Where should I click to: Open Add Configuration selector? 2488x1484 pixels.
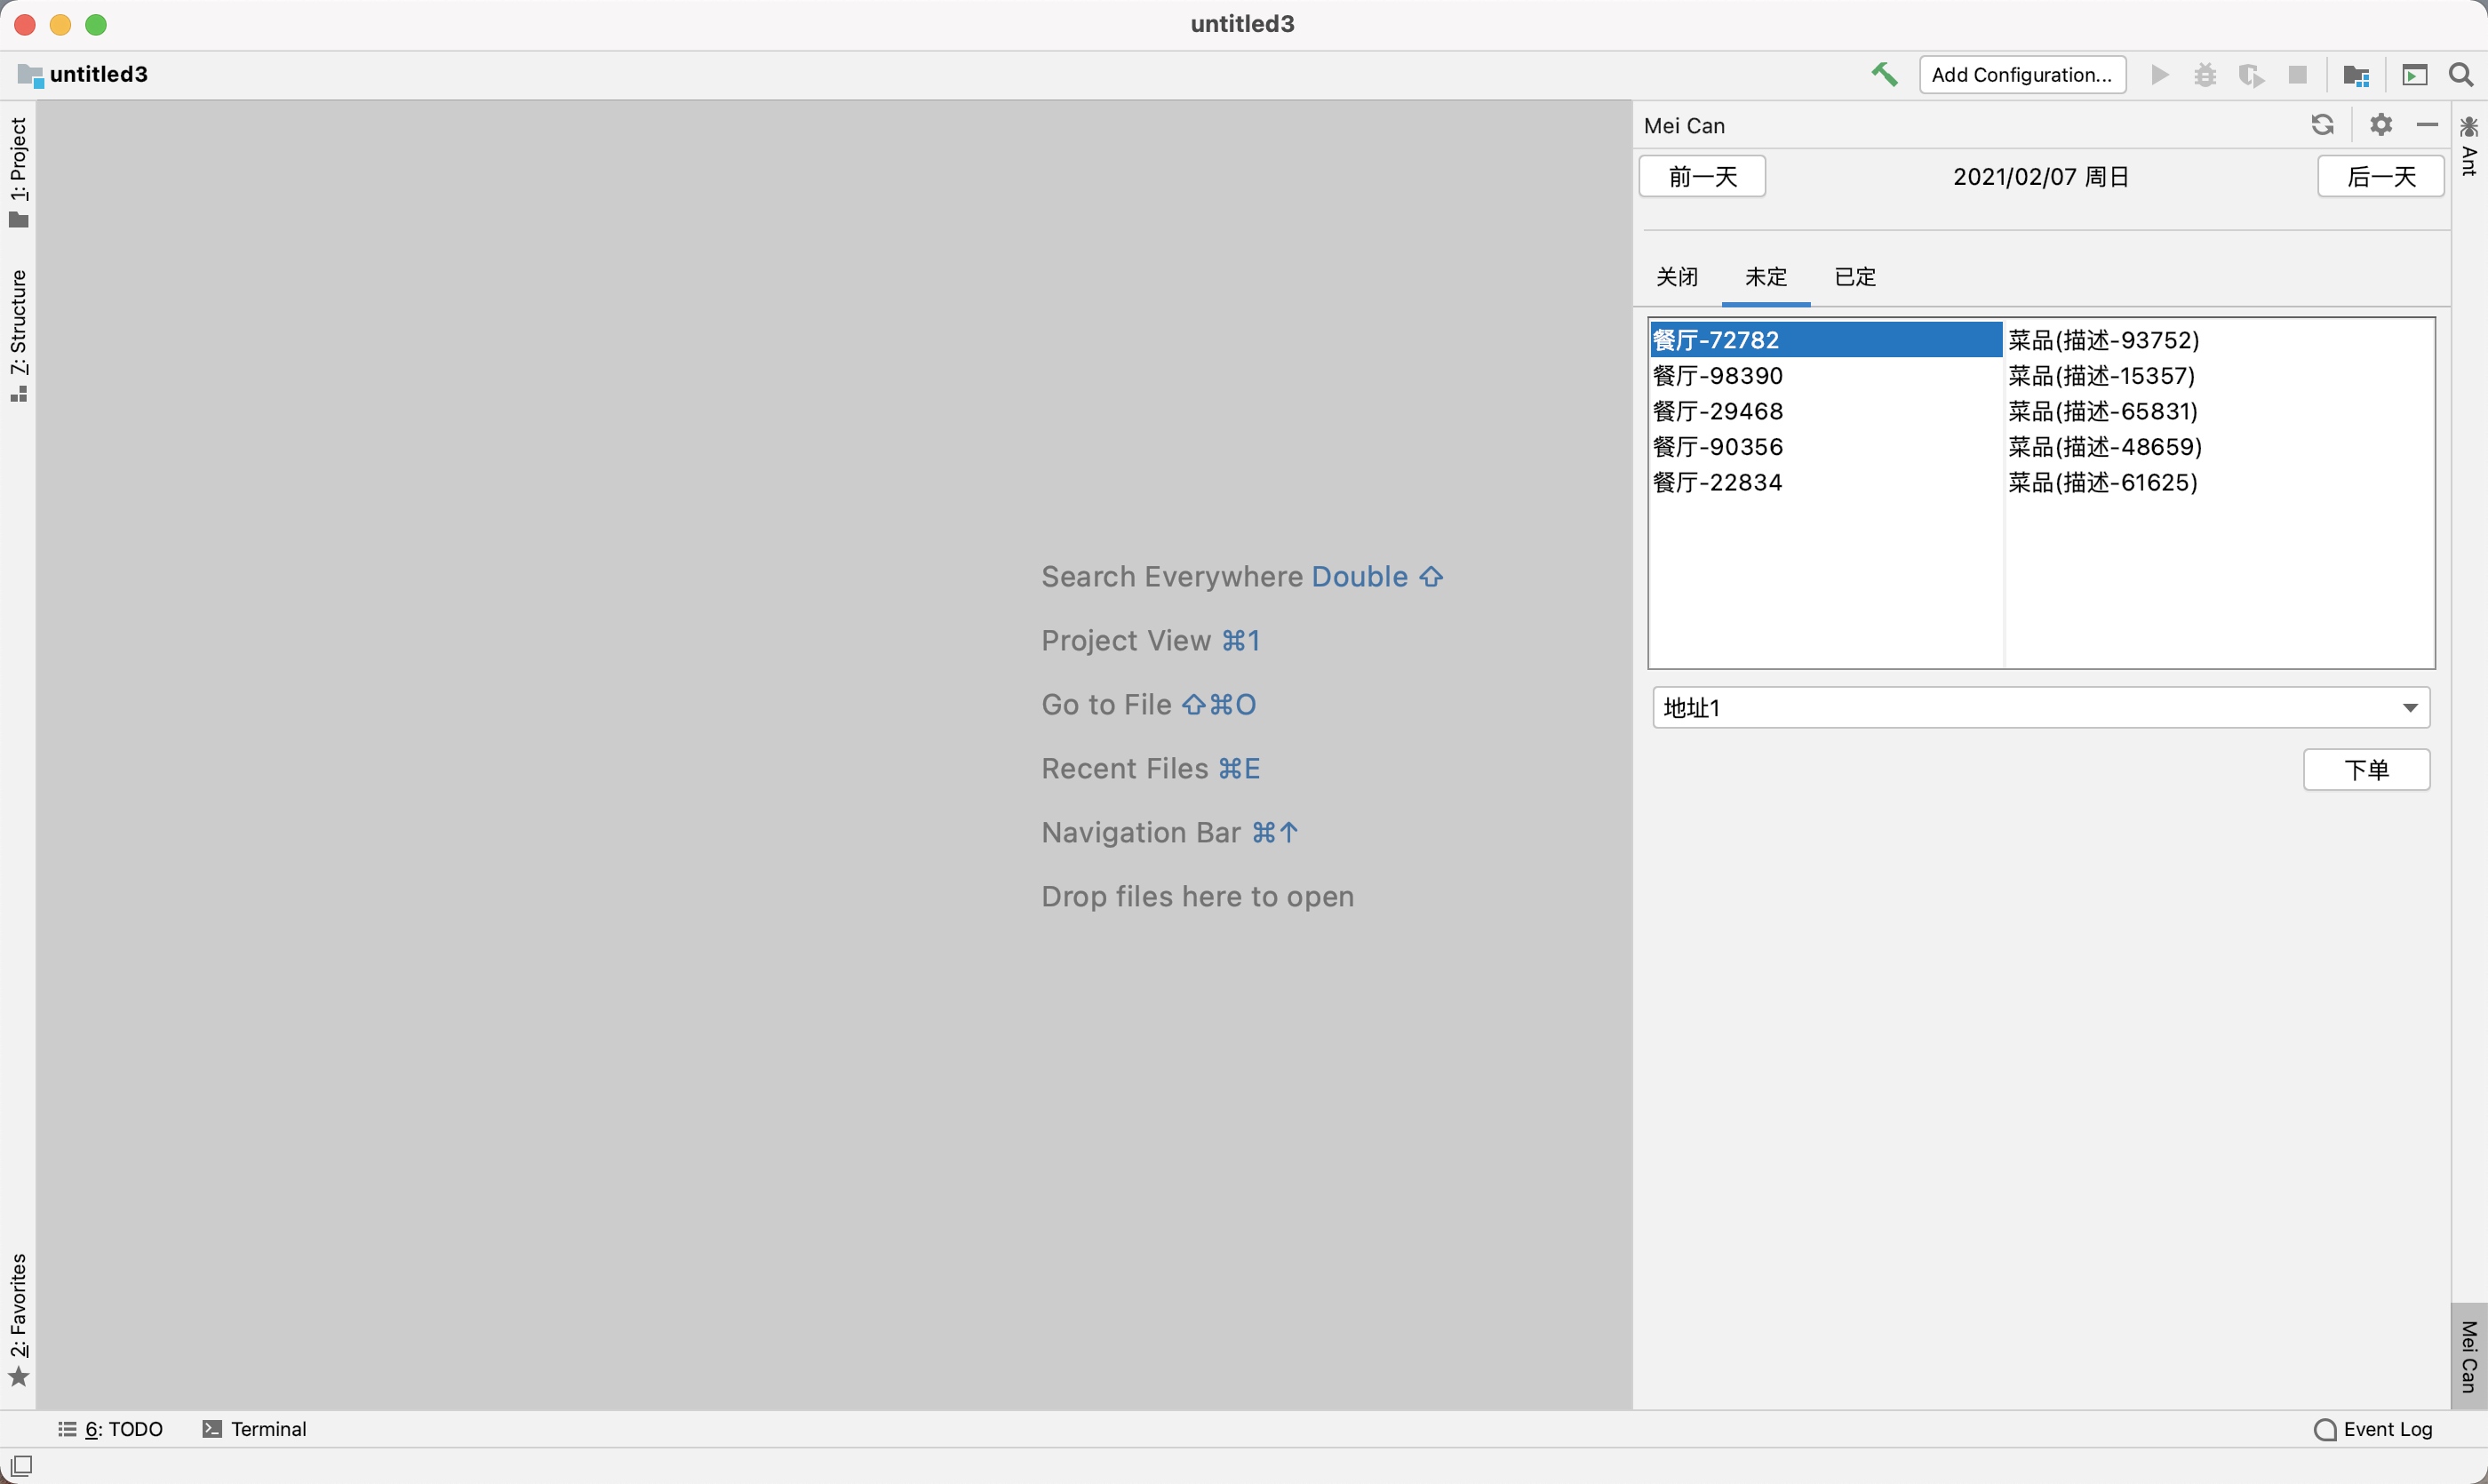click(2021, 74)
